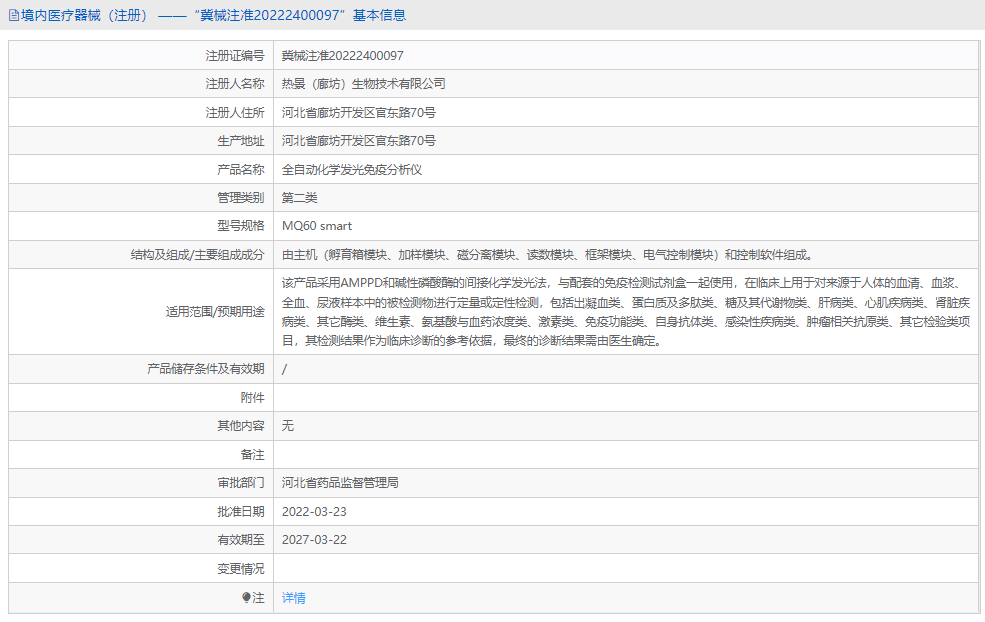Click the 审批部门 label
This screenshot has width=985, height=622.
point(241,483)
